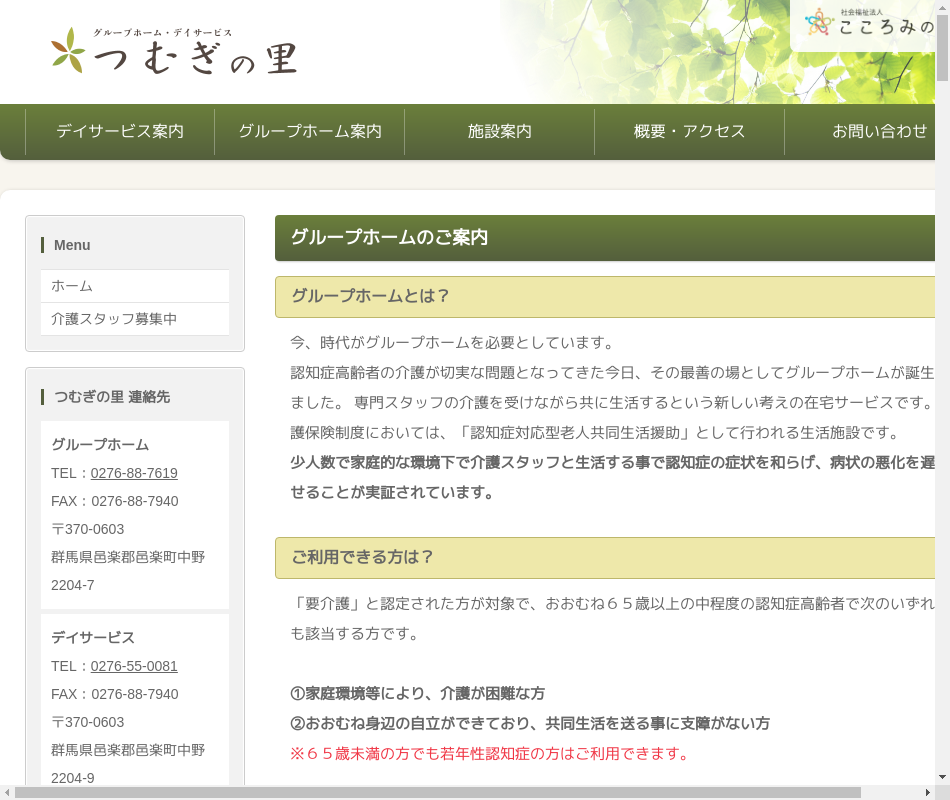Call the group home number 0276-88-7619
This screenshot has height=800, width=950.
[134, 473]
